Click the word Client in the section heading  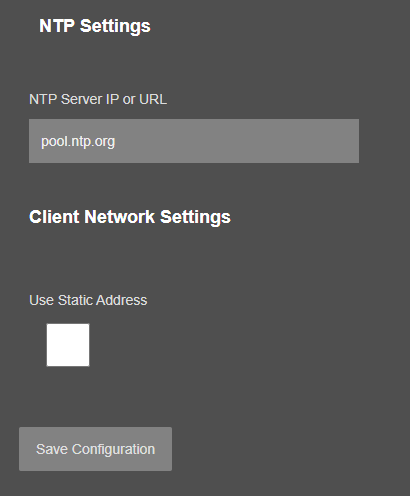54,217
